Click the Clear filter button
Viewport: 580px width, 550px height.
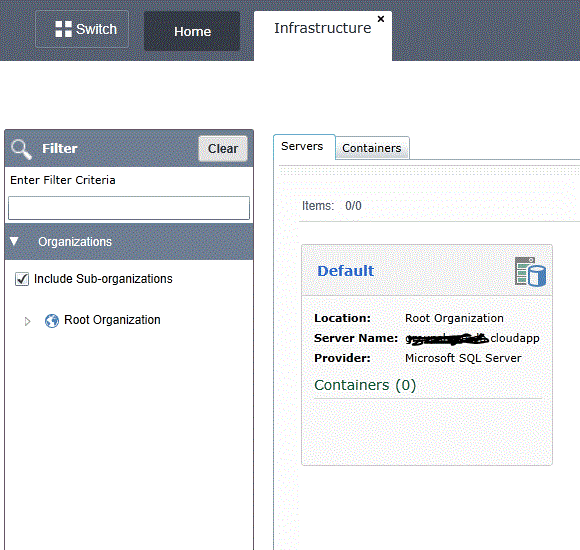coord(223,149)
